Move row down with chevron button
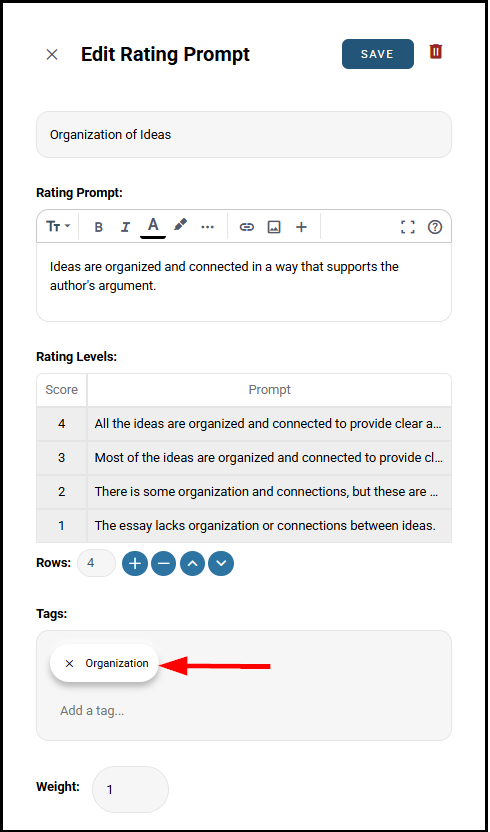Viewport: 490px width, 832px height. pos(221,564)
